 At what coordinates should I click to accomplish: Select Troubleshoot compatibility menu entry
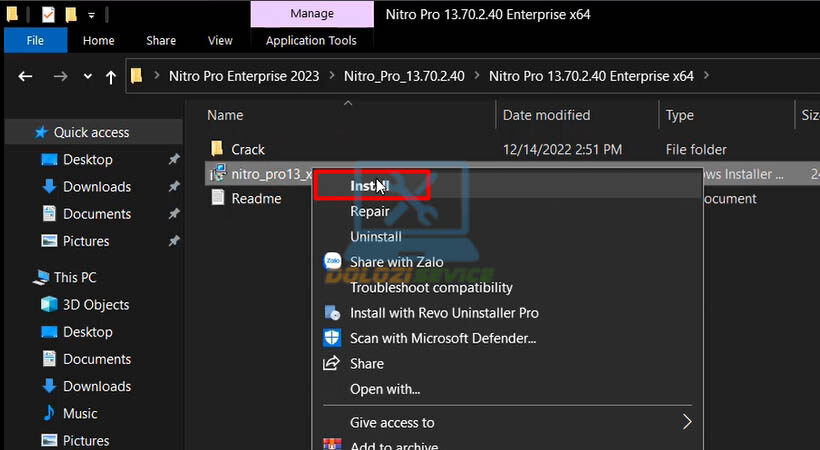coord(431,288)
